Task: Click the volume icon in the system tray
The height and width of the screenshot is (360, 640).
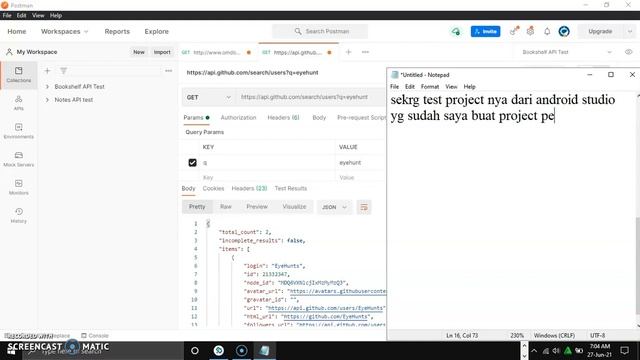Action: [556, 351]
